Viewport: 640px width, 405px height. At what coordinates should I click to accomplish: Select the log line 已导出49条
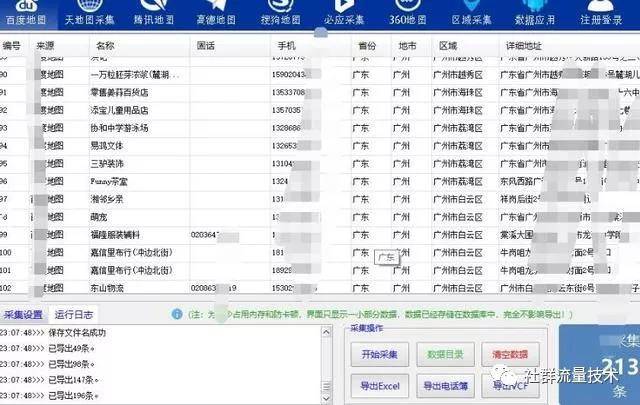[x=71, y=348]
